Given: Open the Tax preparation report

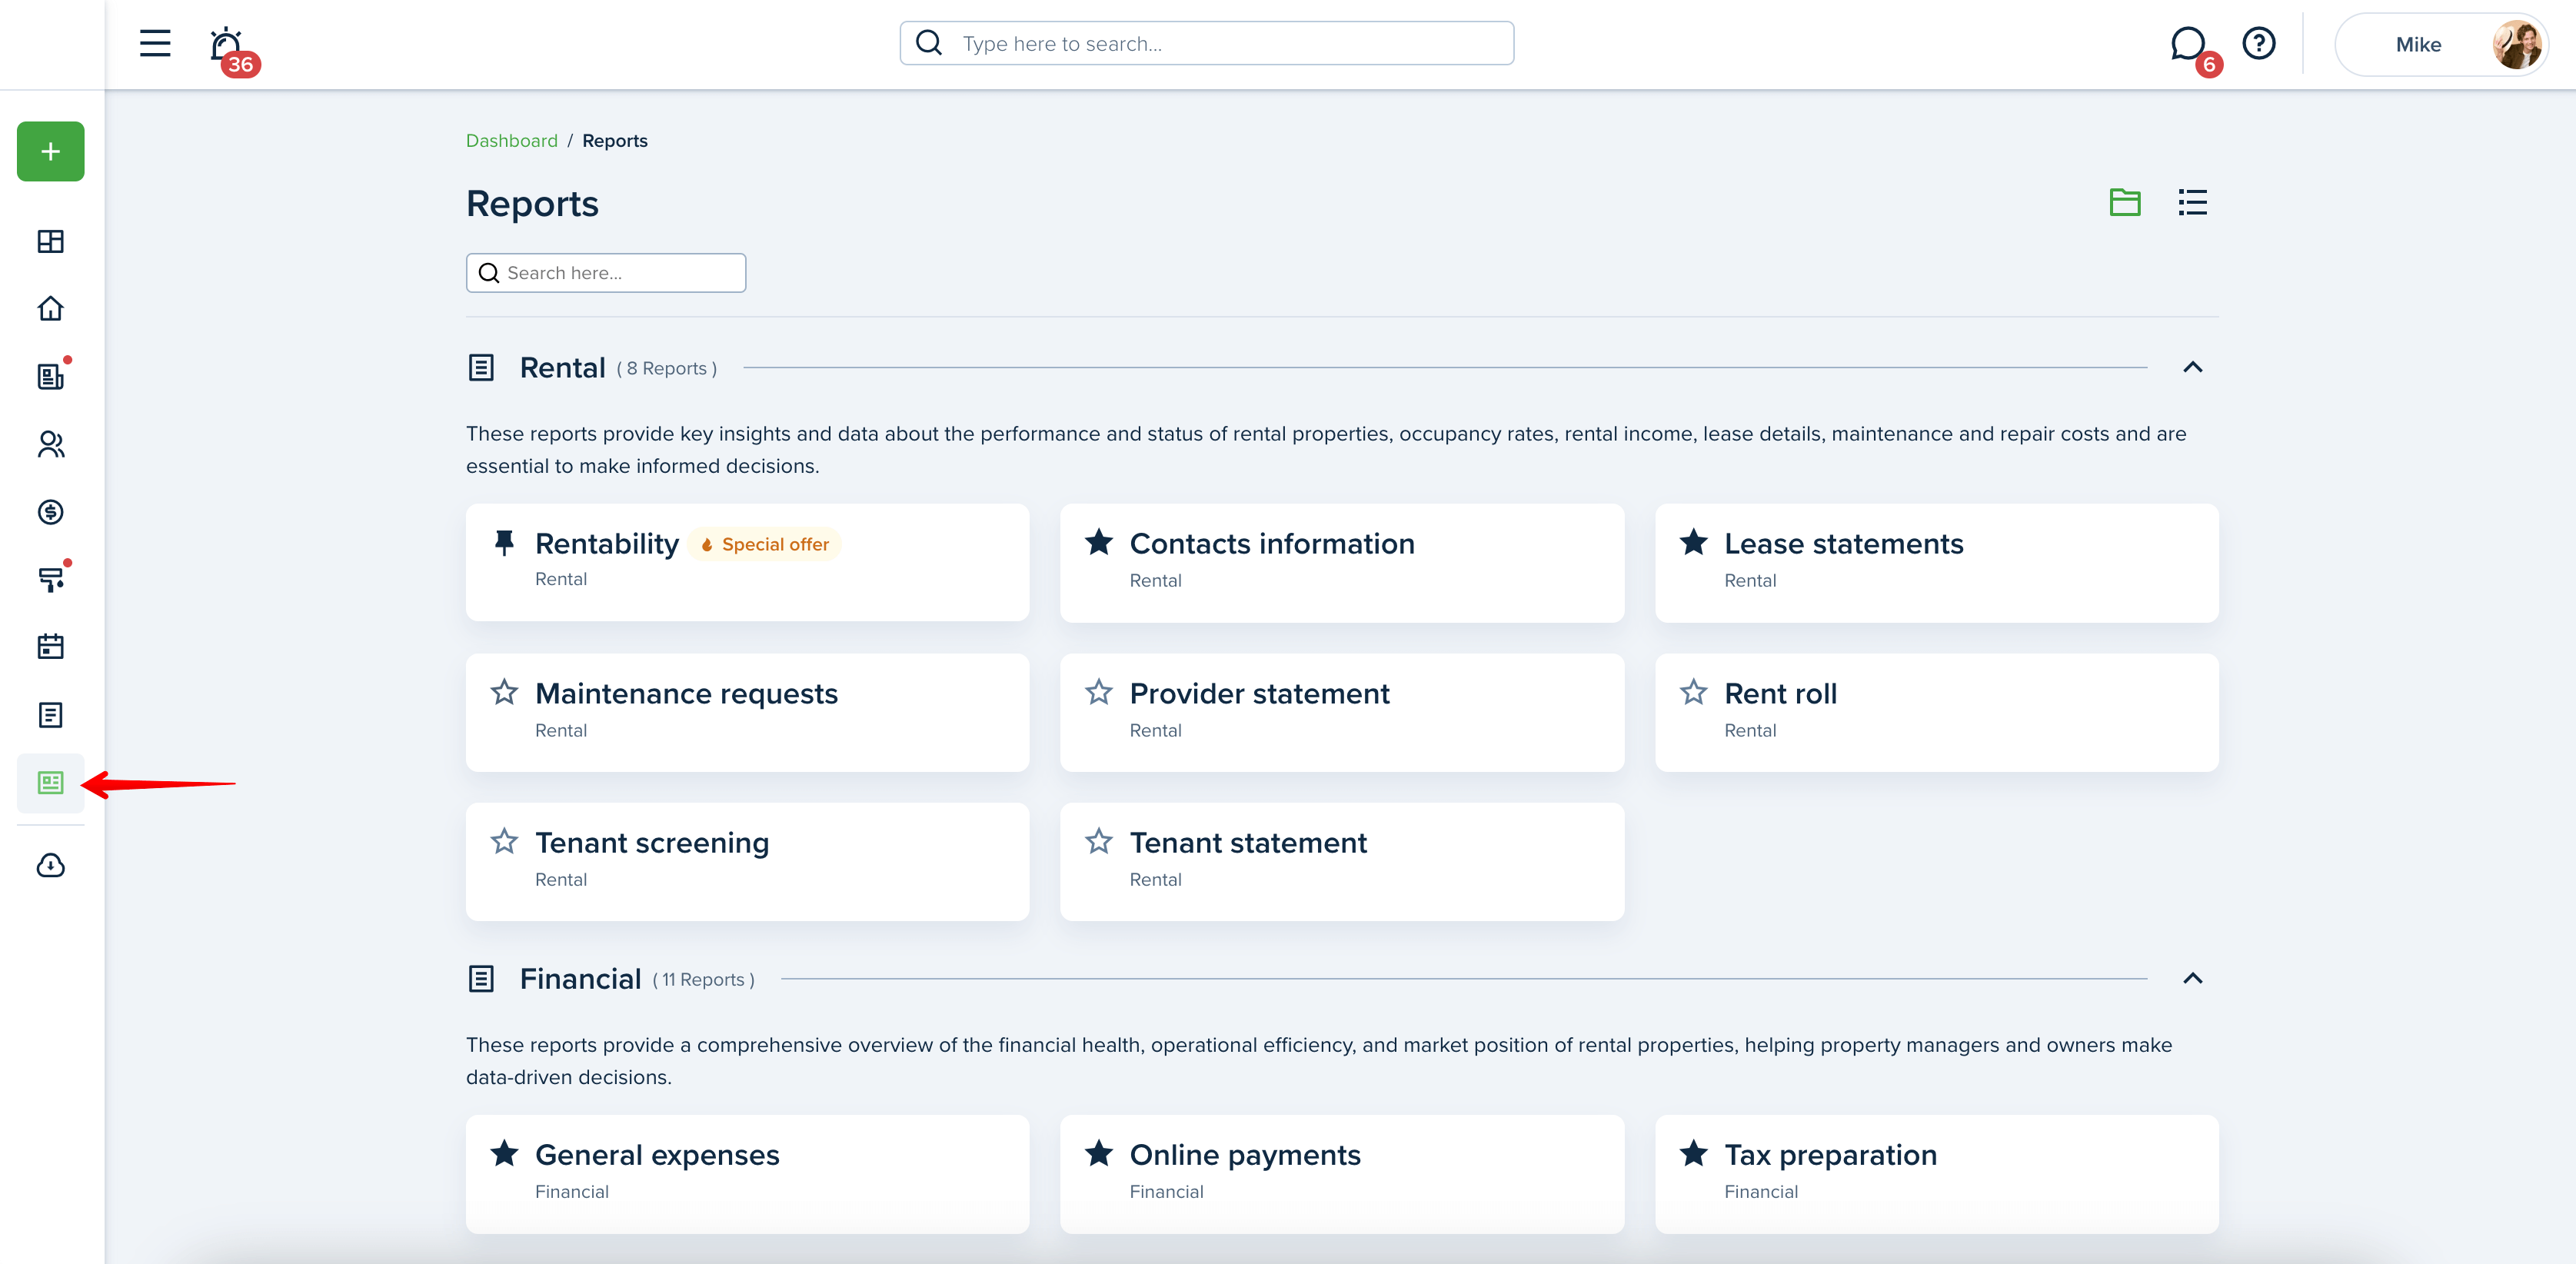Looking at the screenshot, I should click(x=1936, y=1174).
